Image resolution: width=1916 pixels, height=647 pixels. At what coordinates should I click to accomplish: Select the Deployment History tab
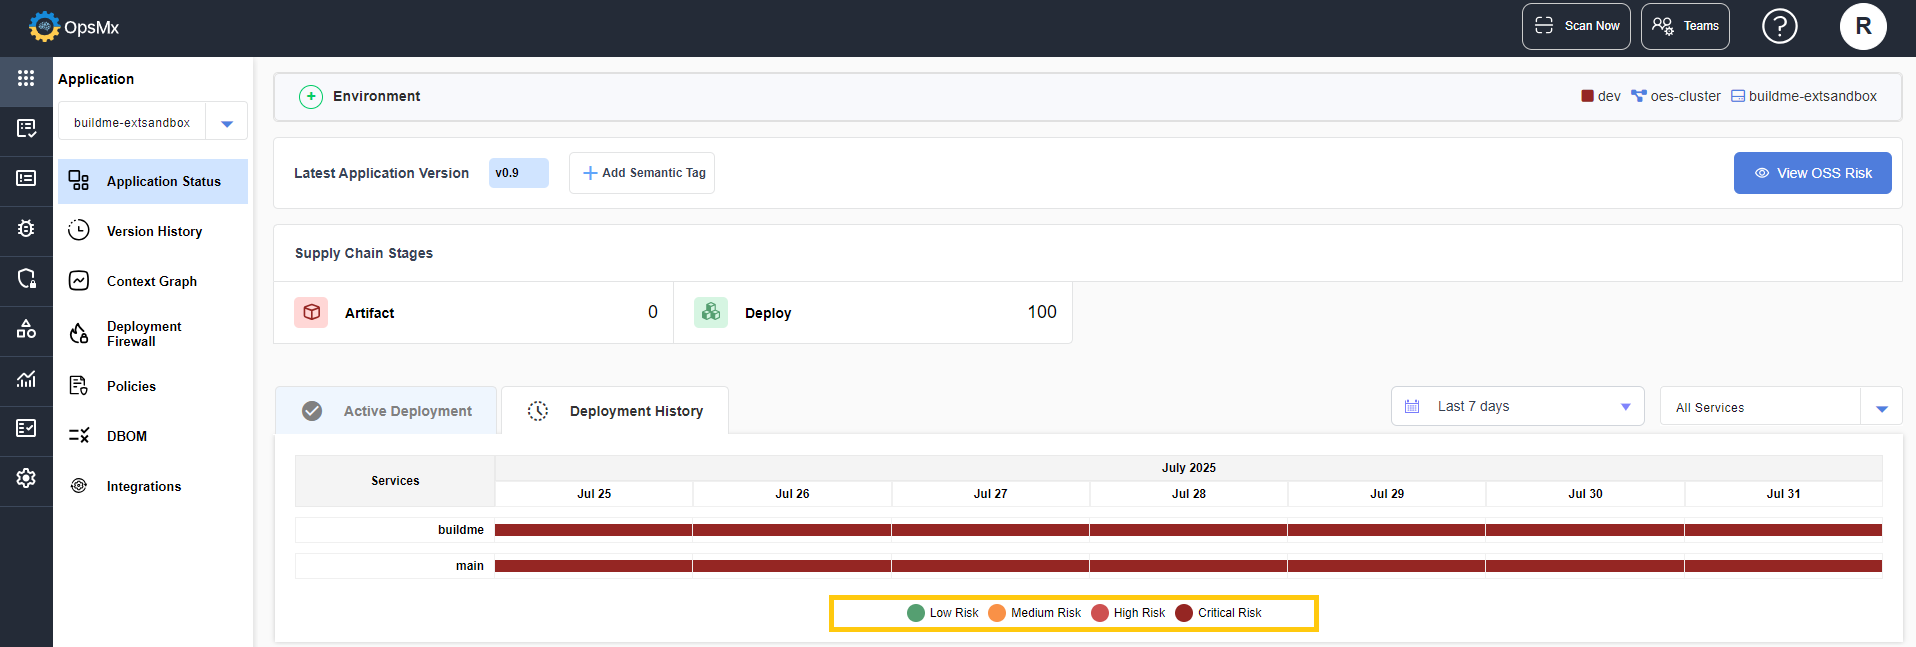coord(615,411)
